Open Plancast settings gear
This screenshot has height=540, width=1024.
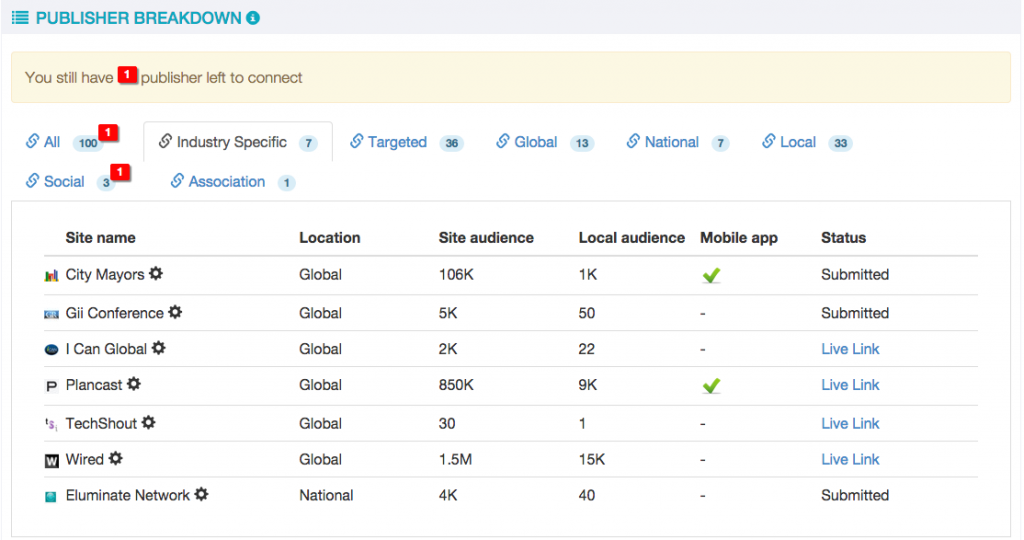coord(134,383)
